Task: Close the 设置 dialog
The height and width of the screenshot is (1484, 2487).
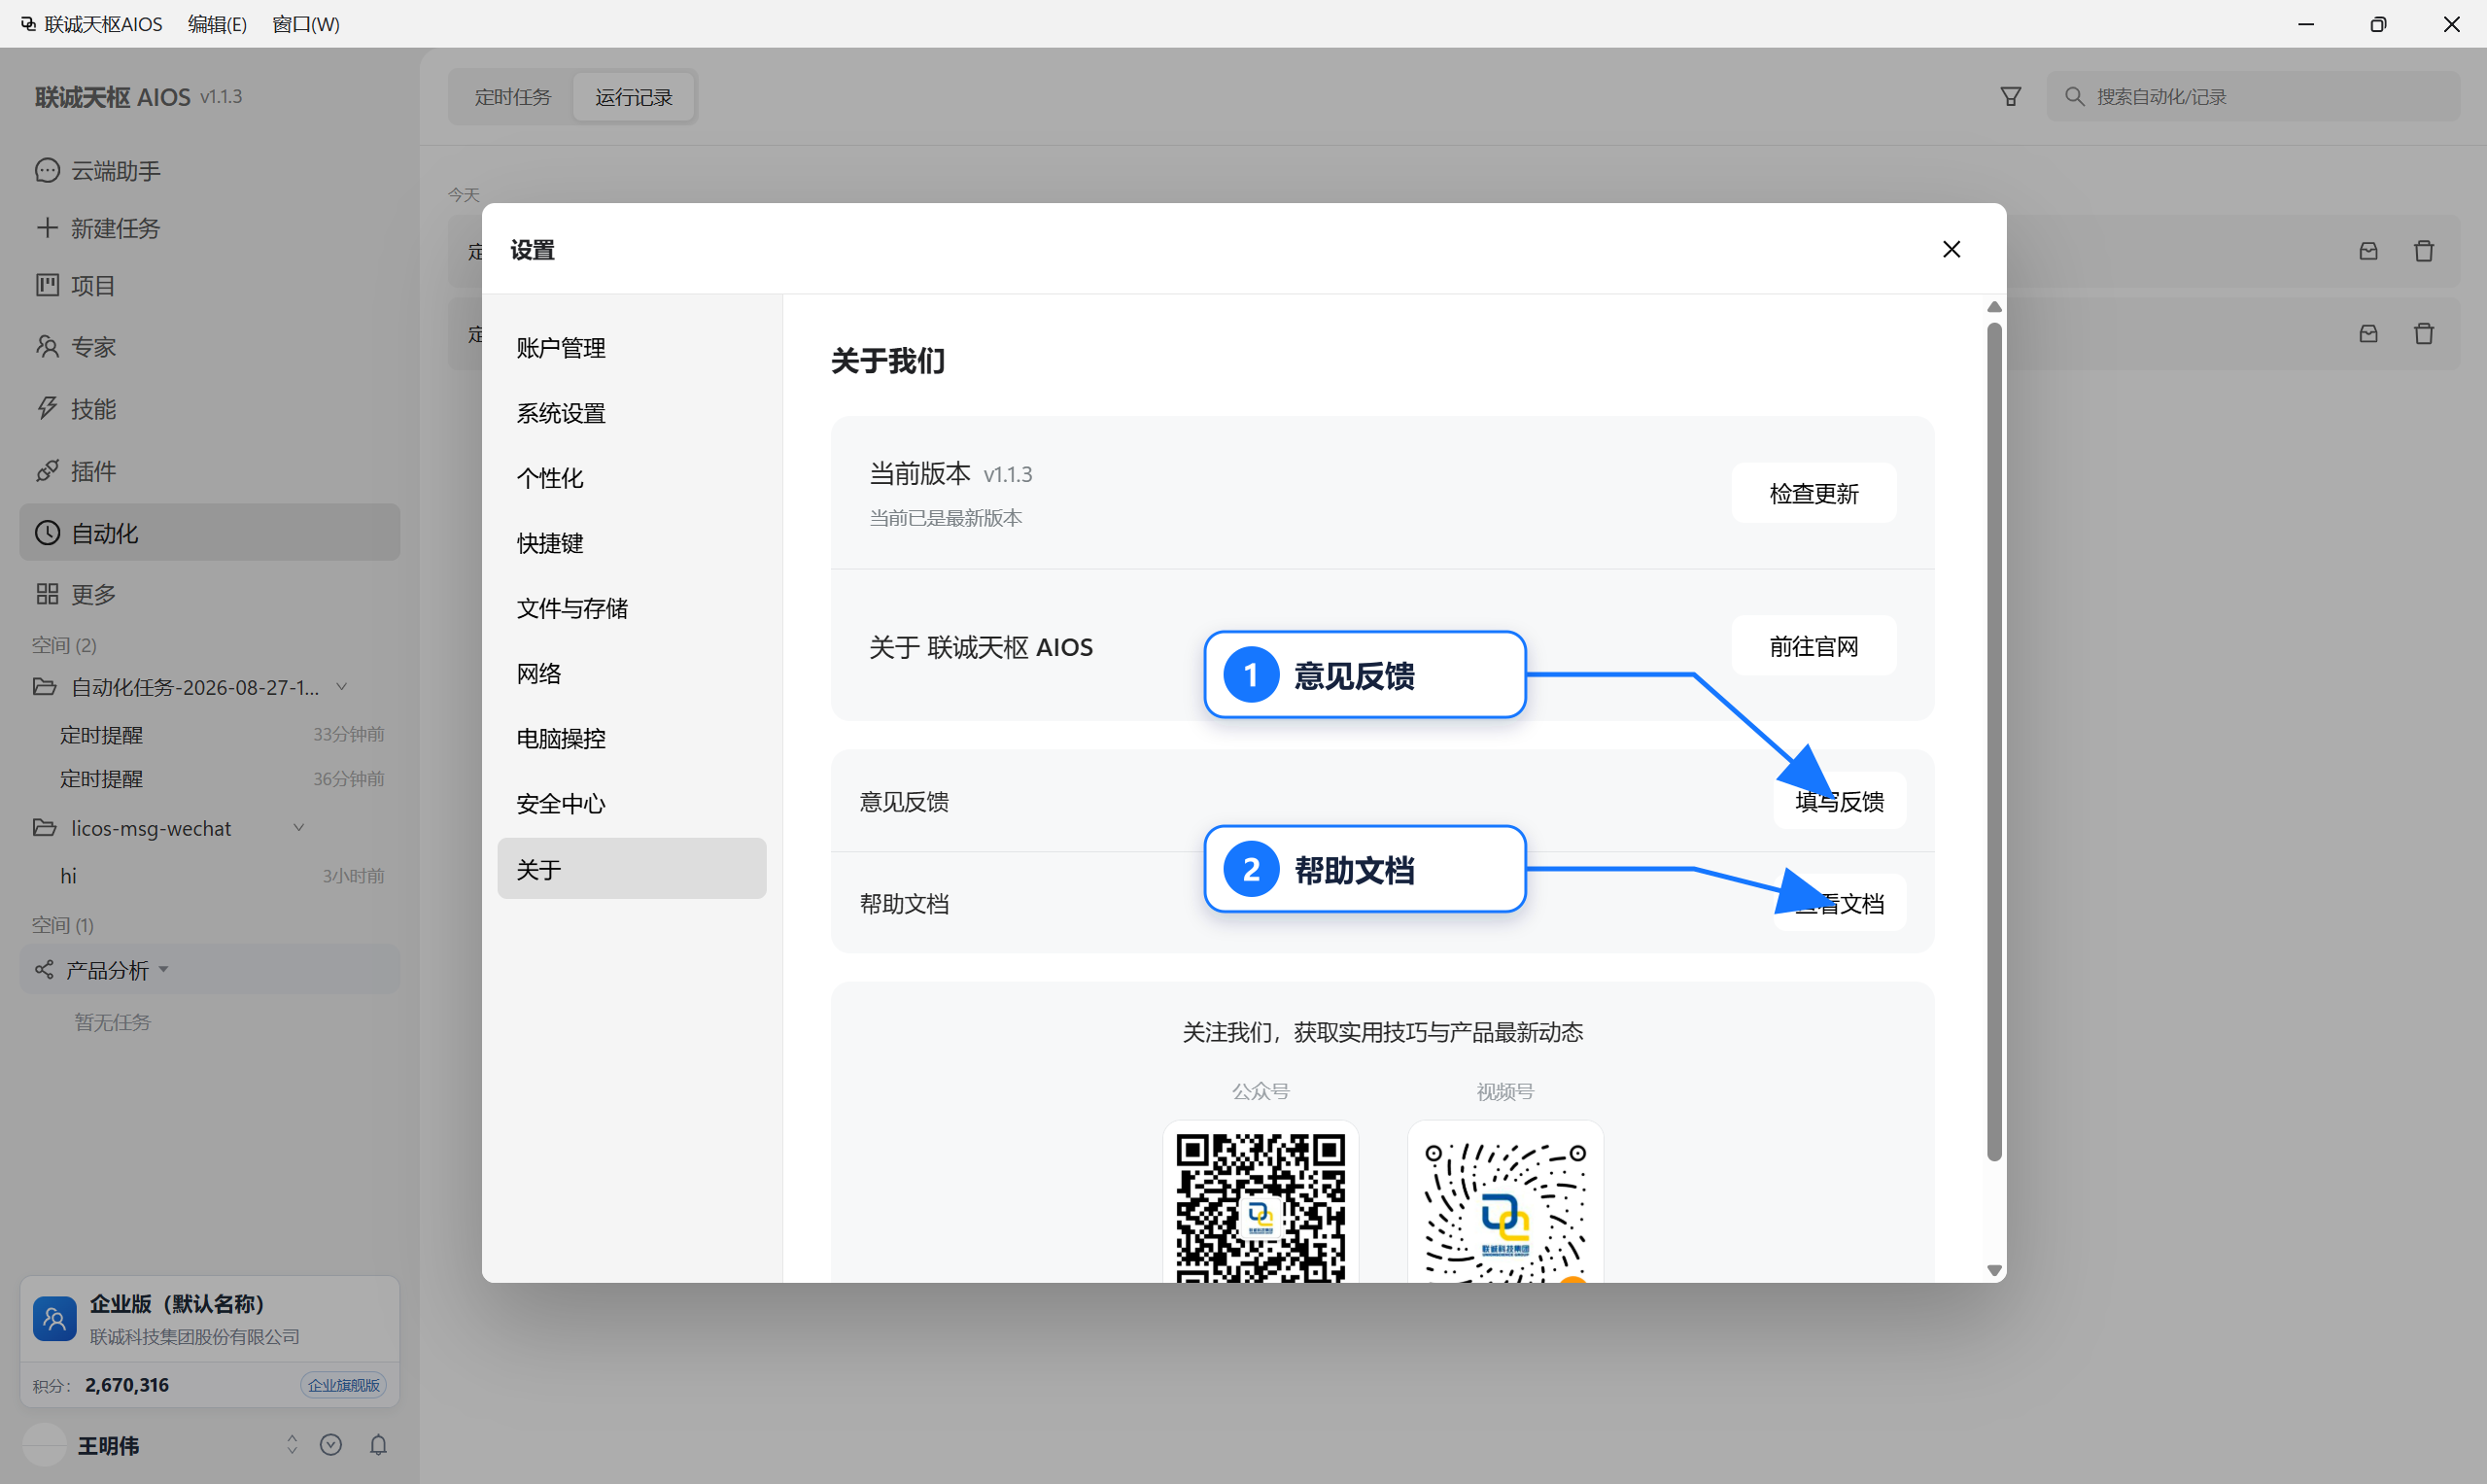Action: tap(1951, 249)
